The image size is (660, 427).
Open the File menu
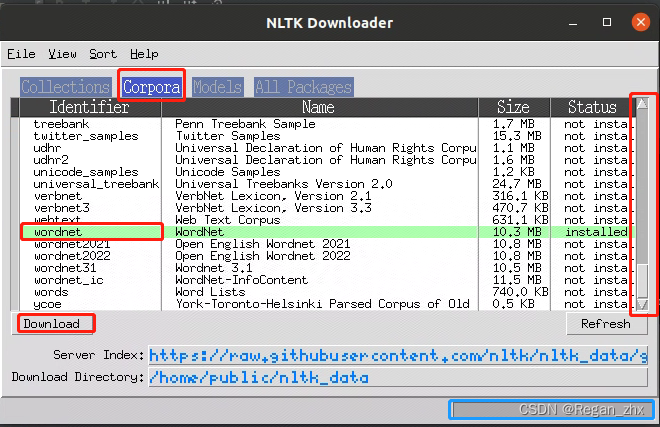click(21, 54)
